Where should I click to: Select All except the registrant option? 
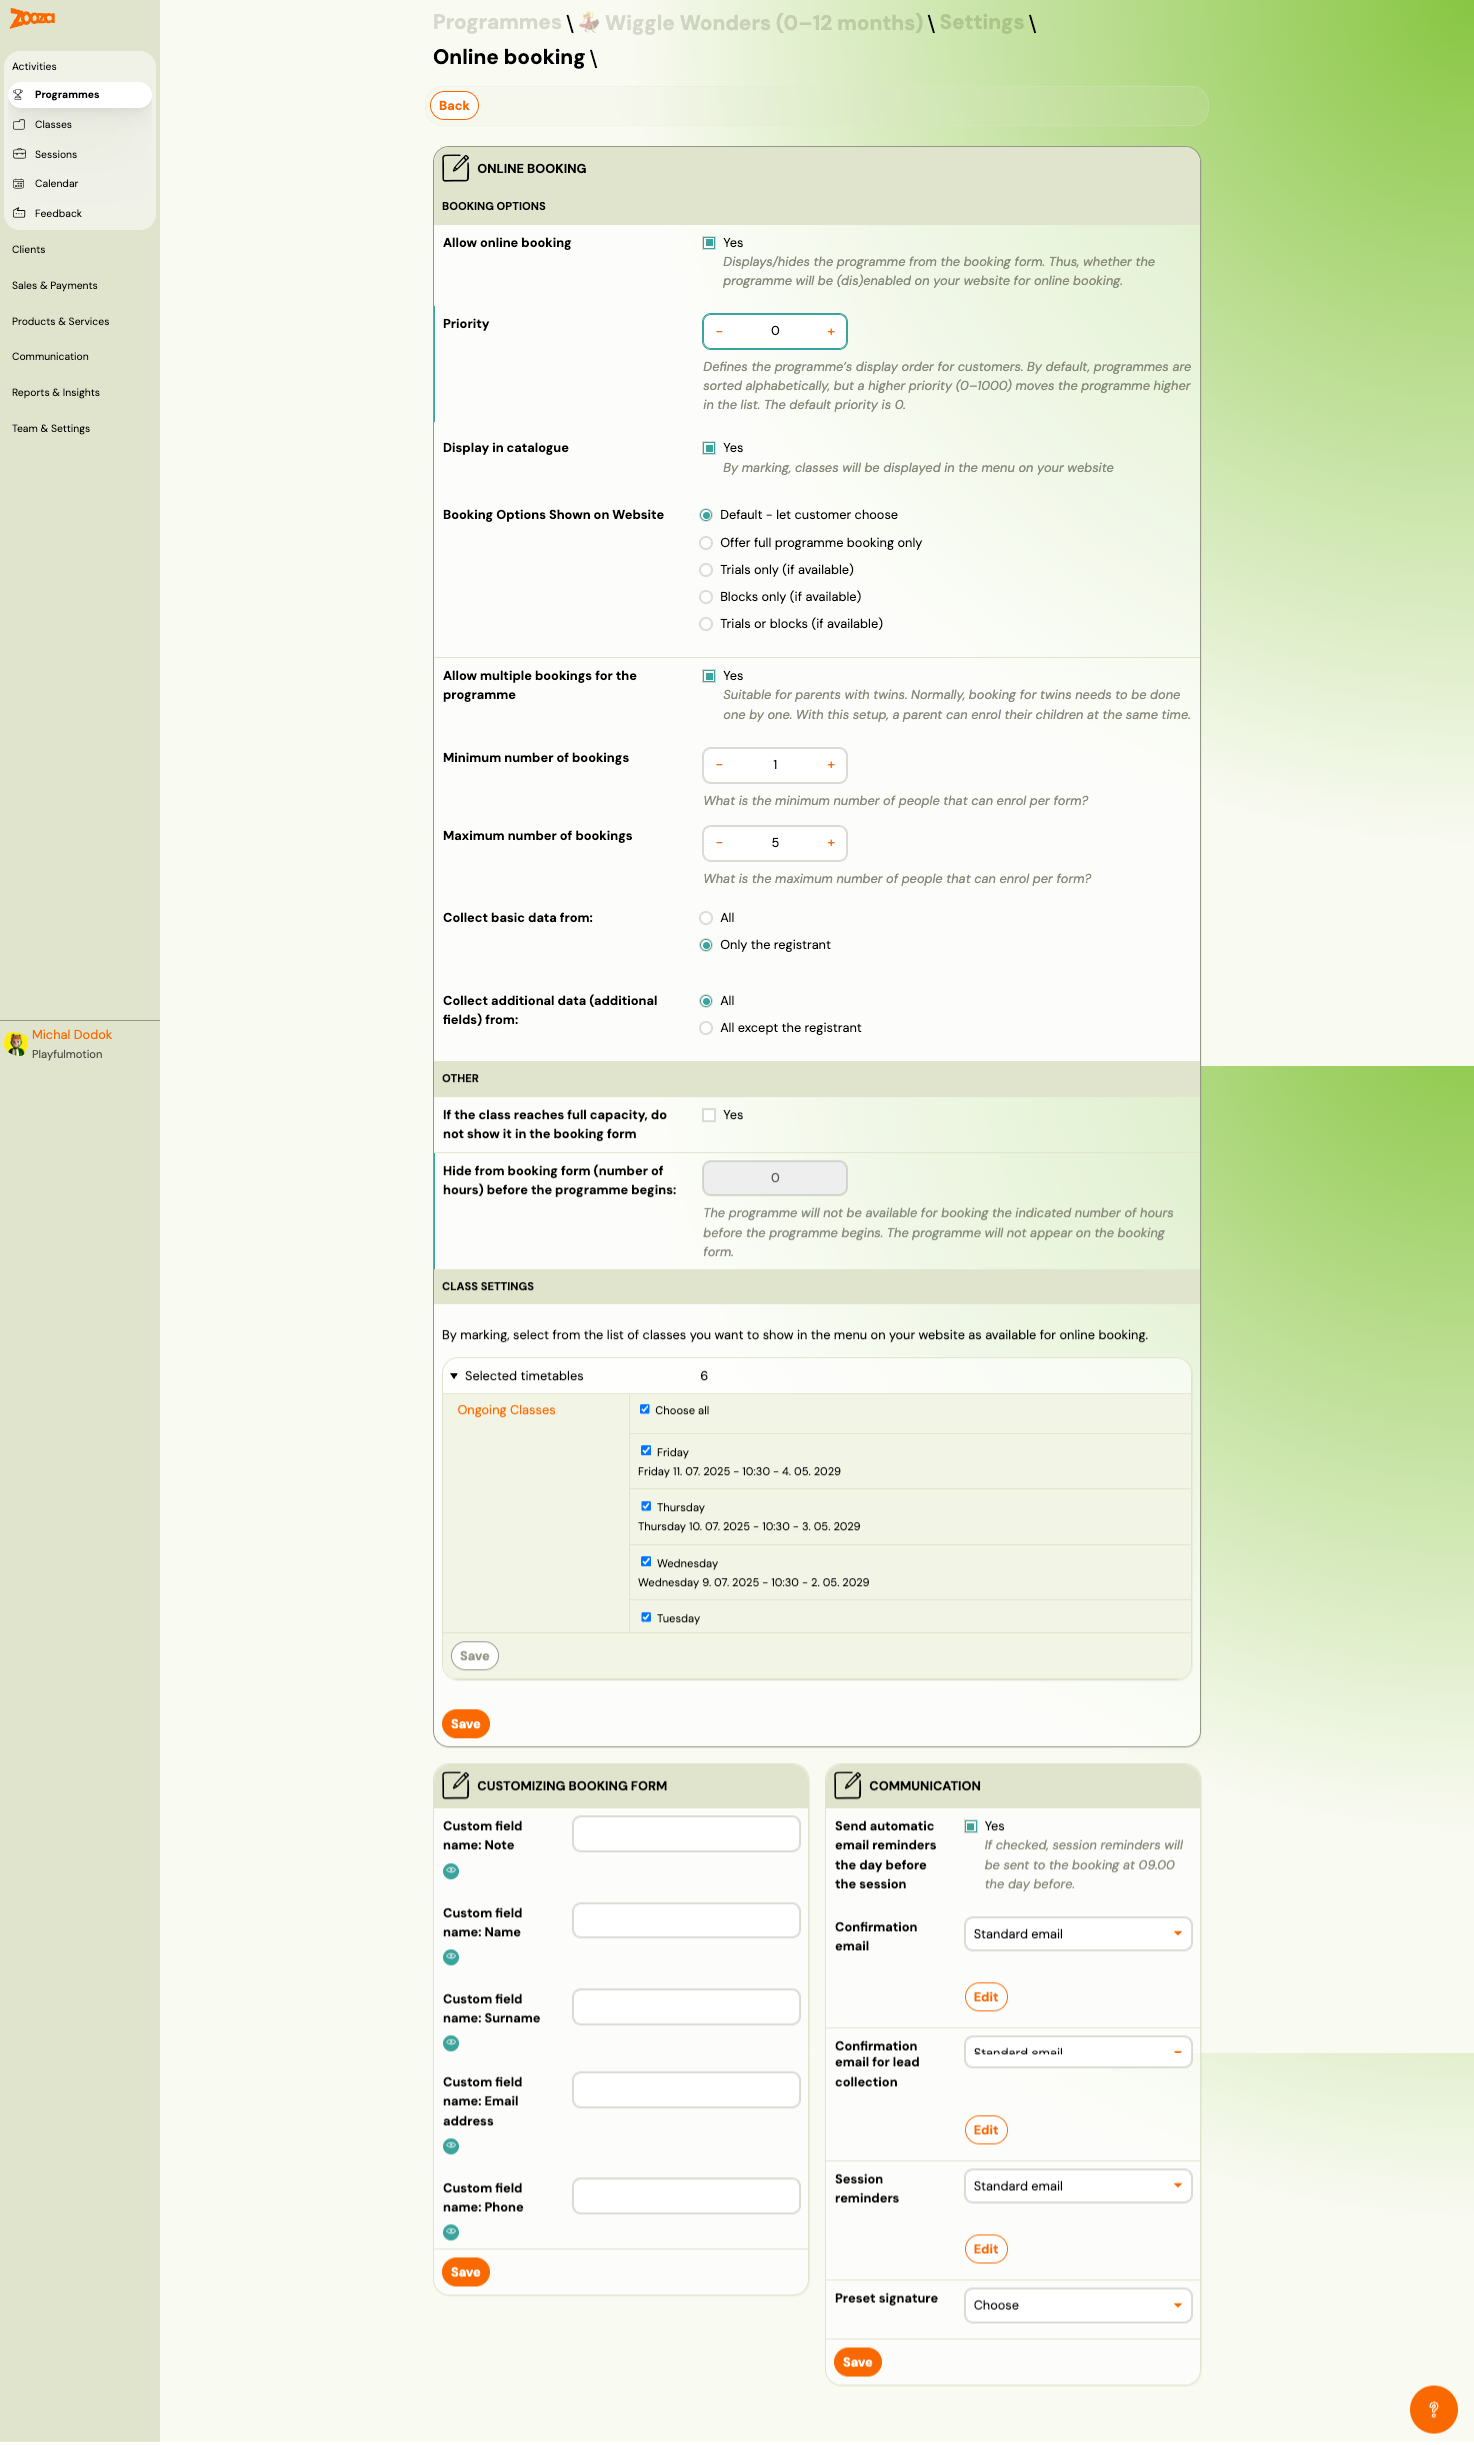click(x=706, y=1028)
